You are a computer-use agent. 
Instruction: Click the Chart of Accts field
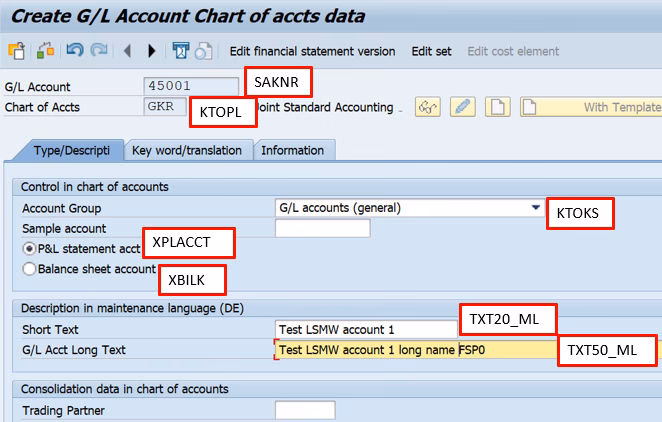click(x=165, y=106)
